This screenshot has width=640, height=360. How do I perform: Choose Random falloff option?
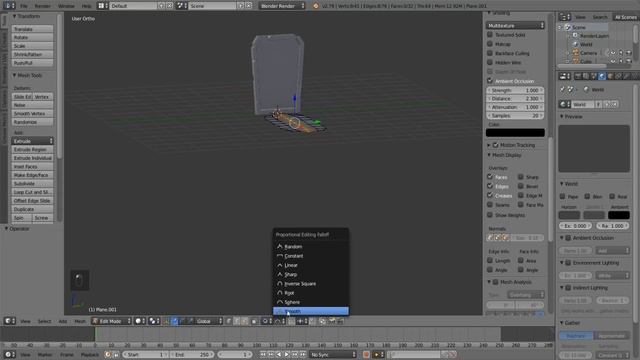(x=311, y=247)
